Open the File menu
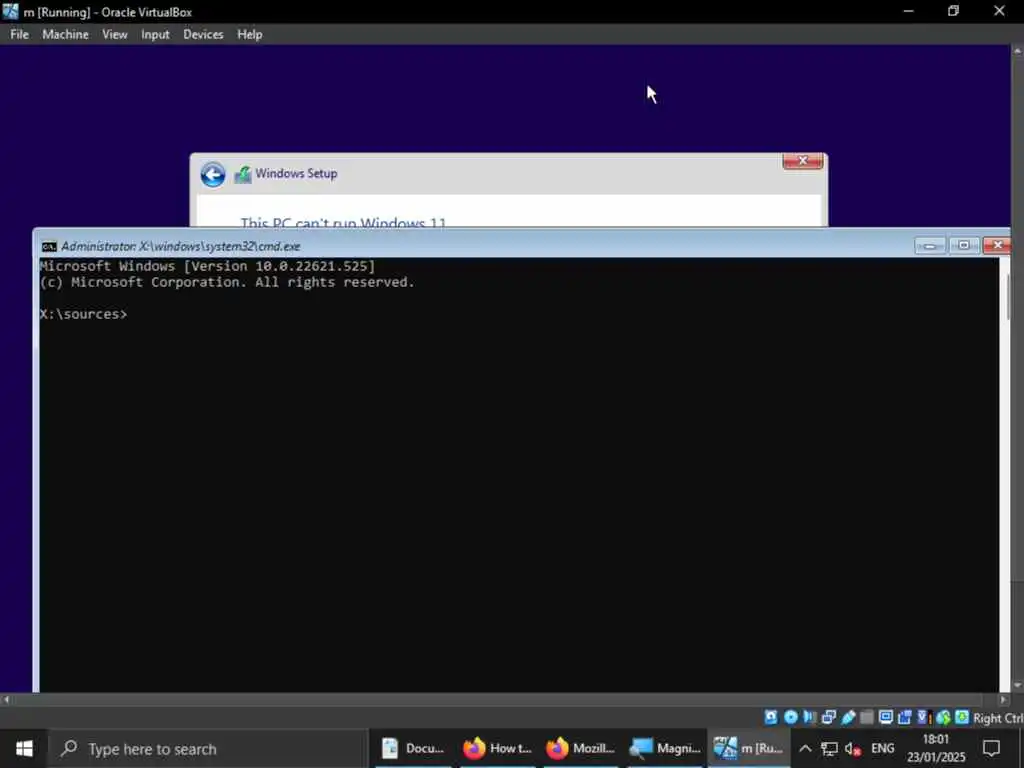The image size is (1024, 768). [x=20, y=35]
